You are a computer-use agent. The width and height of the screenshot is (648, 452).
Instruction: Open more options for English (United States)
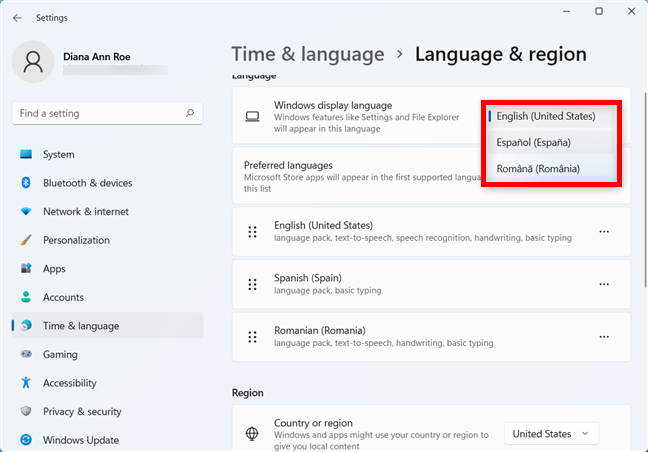604,232
